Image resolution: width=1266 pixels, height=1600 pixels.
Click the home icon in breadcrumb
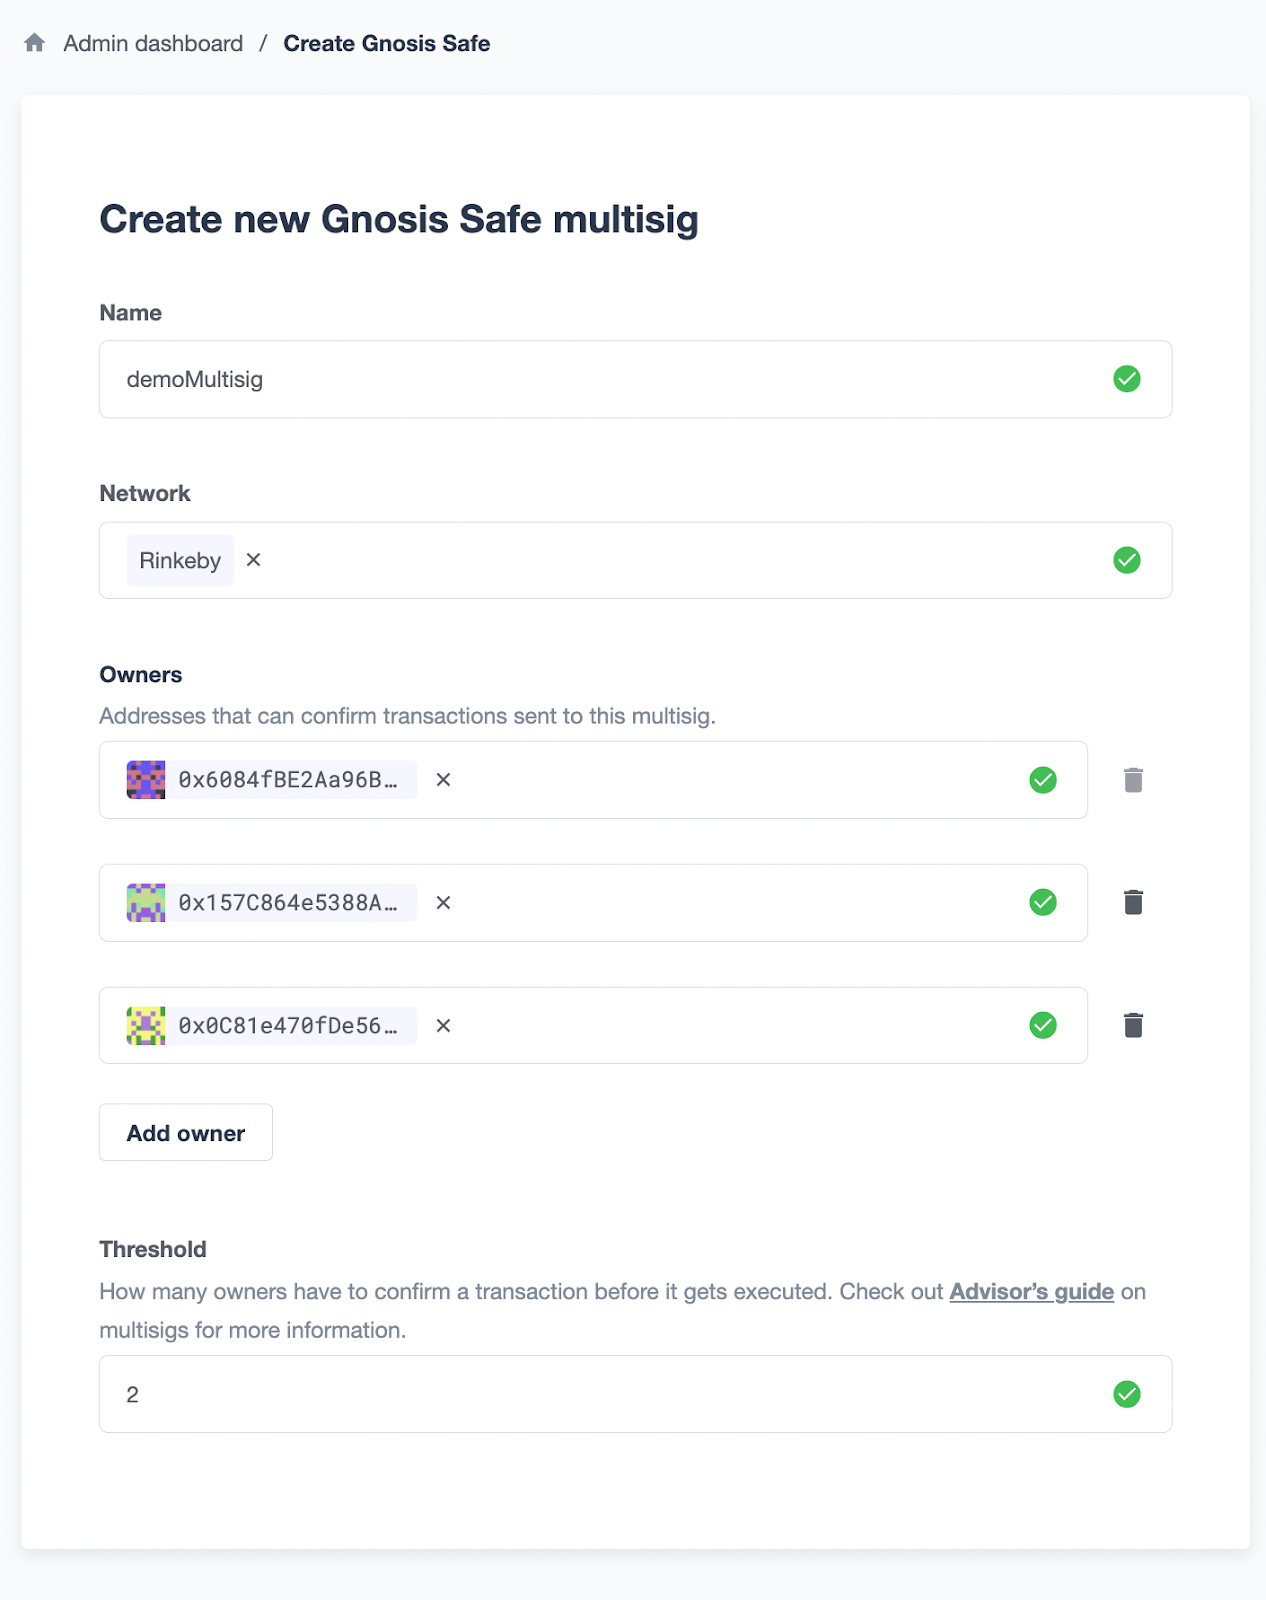[35, 43]
